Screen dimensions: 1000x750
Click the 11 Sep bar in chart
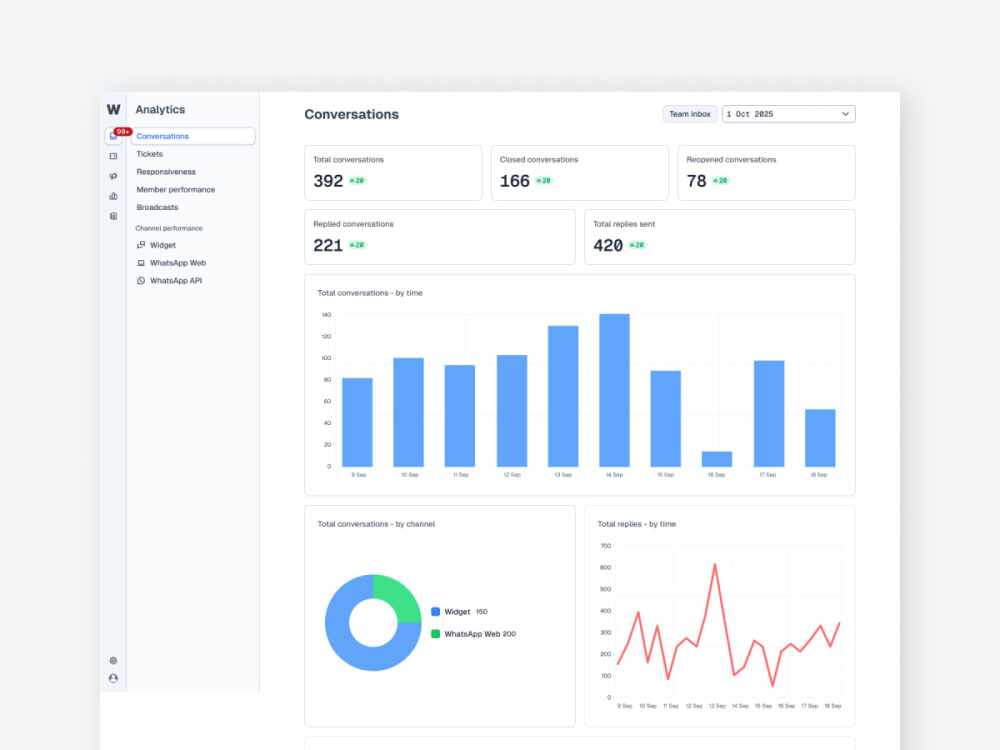pyautogui.click(x=460, y=416)
